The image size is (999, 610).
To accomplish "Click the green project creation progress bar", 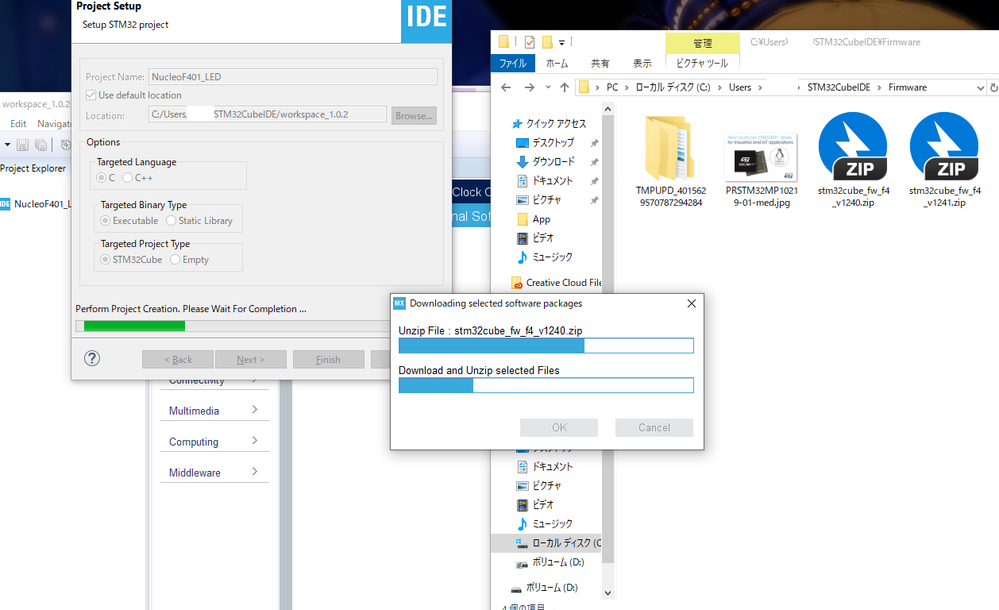I will click(x=134, y=326).
